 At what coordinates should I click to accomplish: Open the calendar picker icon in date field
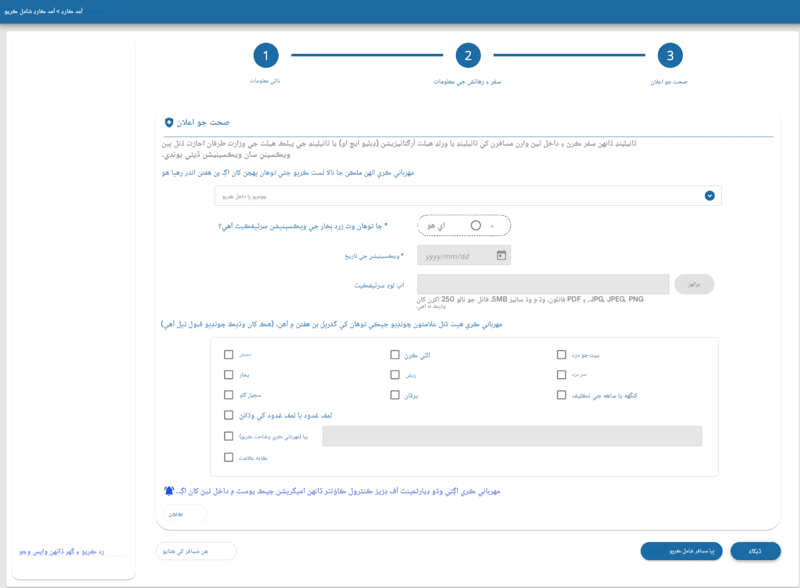pos(501,255)
